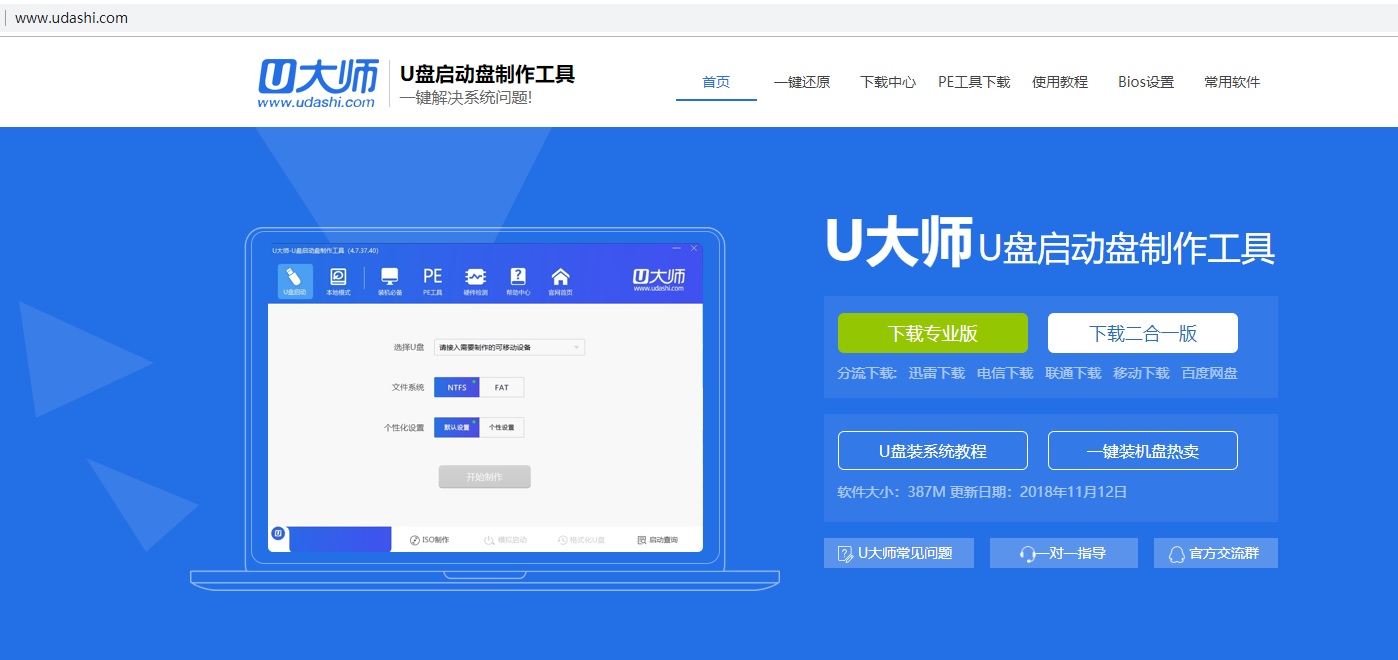Expand the 选择U盘 device dropdown

point(509,347)
